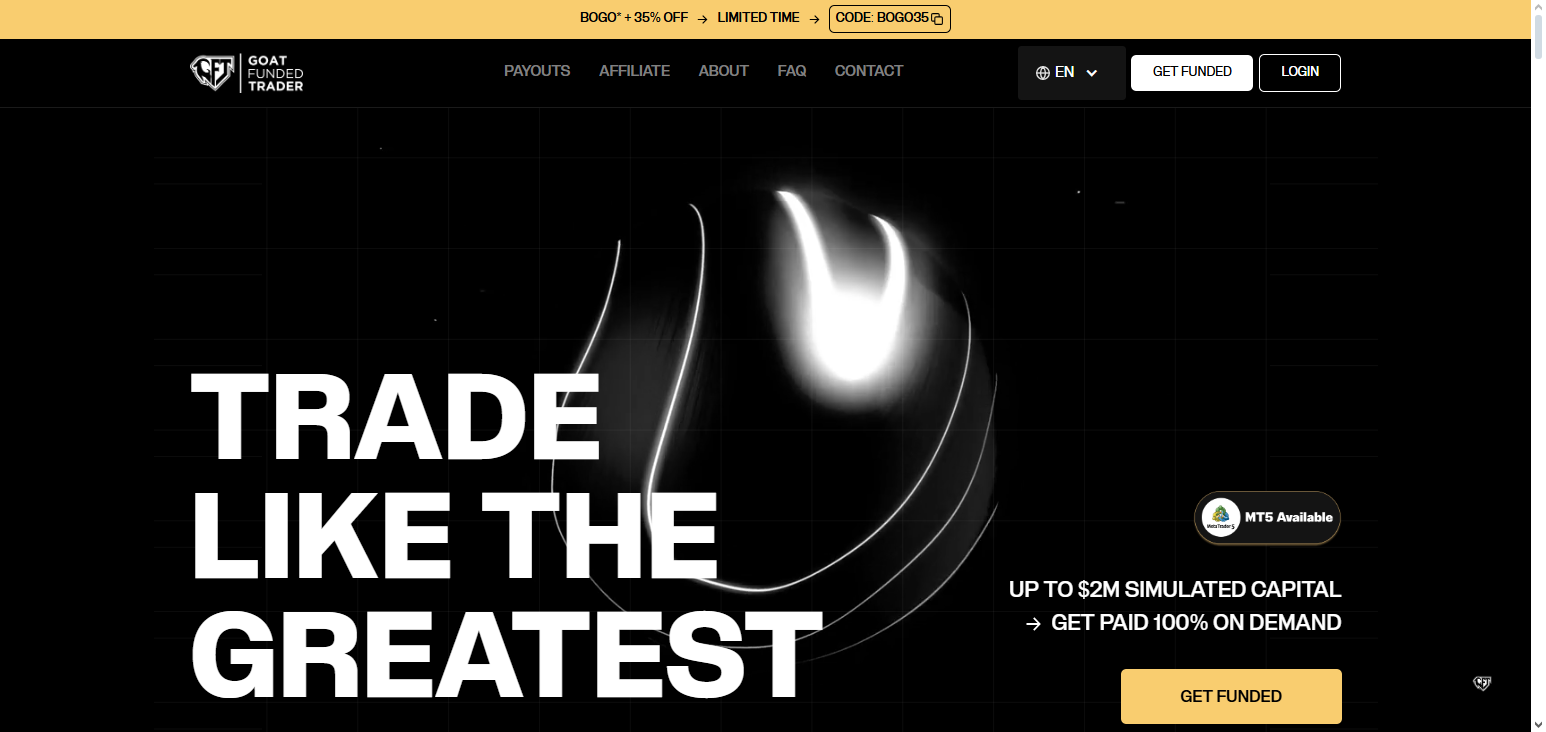The width and height of the screenshot is (1546, 732).
Task: Click the MetaTrader 5 round icon
Action: point(1221,518)
